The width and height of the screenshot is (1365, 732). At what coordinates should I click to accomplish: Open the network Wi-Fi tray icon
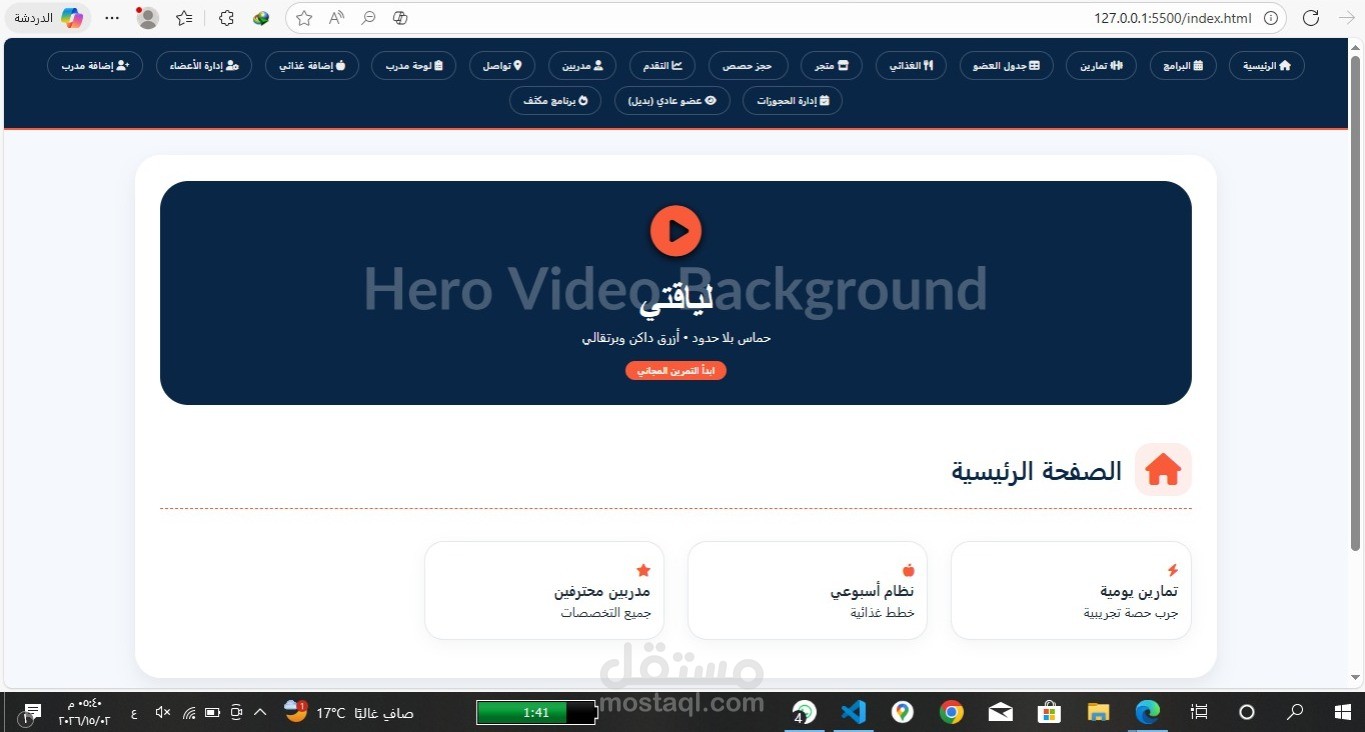(x=188, y=712)
